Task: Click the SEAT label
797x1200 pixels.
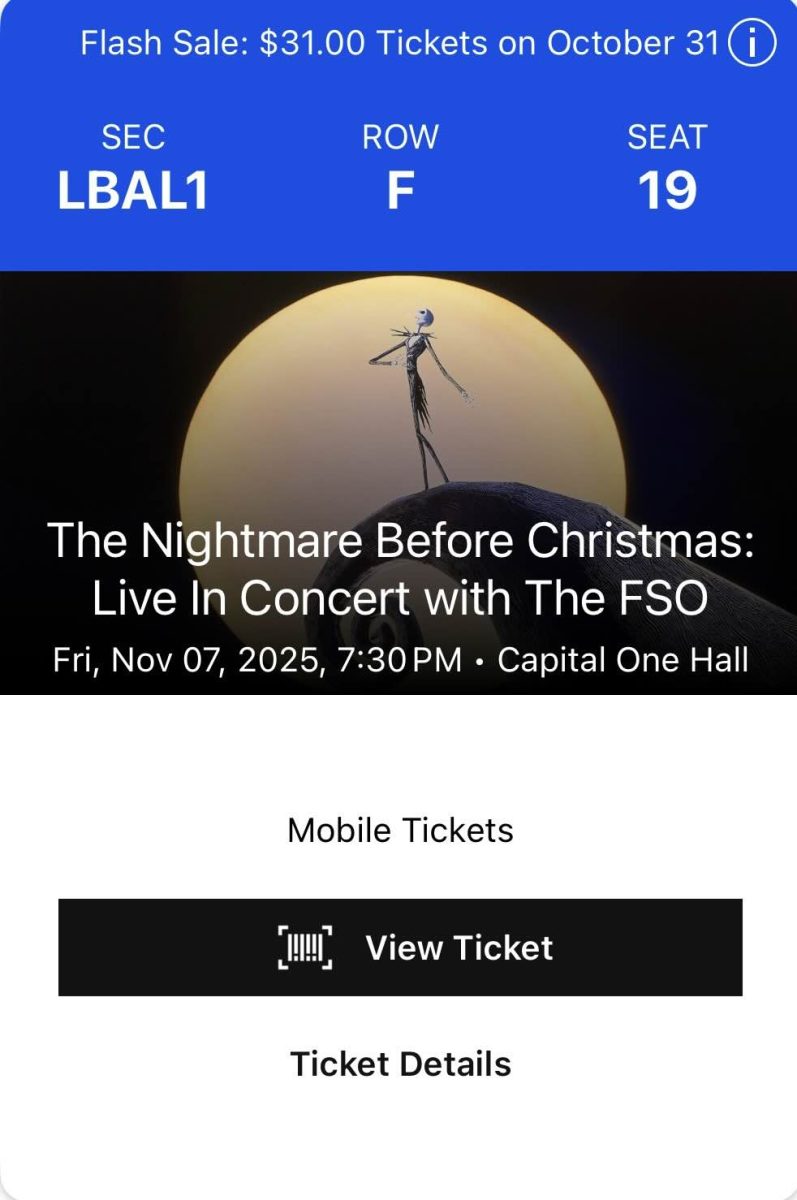Action: (667, 137)
